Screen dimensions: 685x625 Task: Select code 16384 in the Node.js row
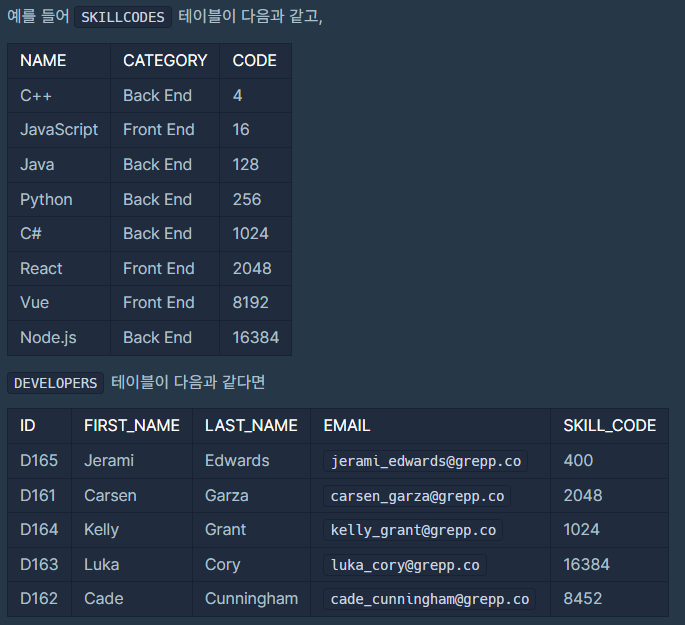point(256,338)
